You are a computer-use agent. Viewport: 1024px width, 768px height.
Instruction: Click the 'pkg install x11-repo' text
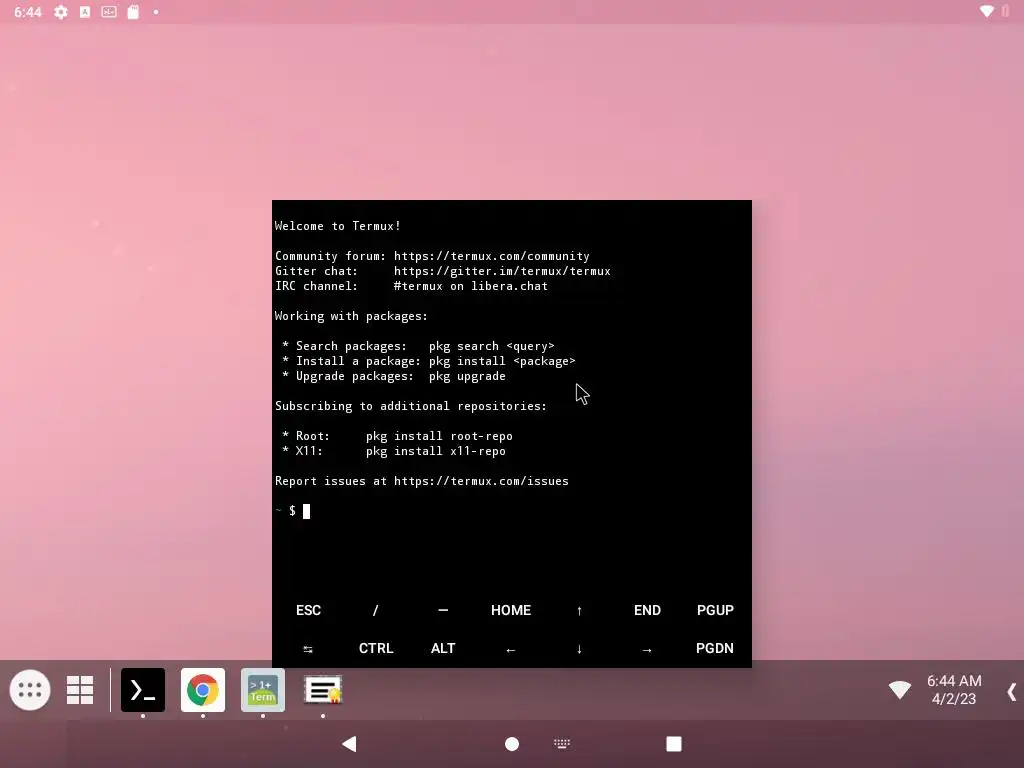pos(436,451)
